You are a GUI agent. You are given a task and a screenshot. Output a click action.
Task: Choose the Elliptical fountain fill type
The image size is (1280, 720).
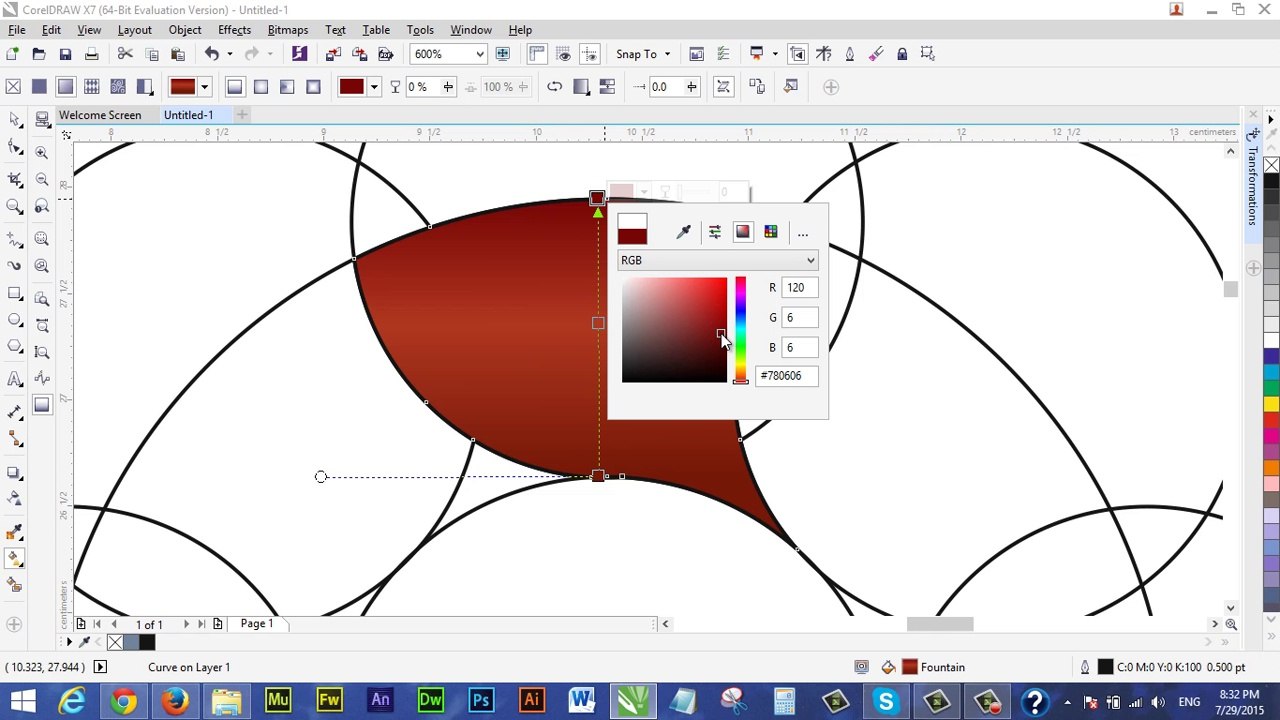[x=261, y=87]
